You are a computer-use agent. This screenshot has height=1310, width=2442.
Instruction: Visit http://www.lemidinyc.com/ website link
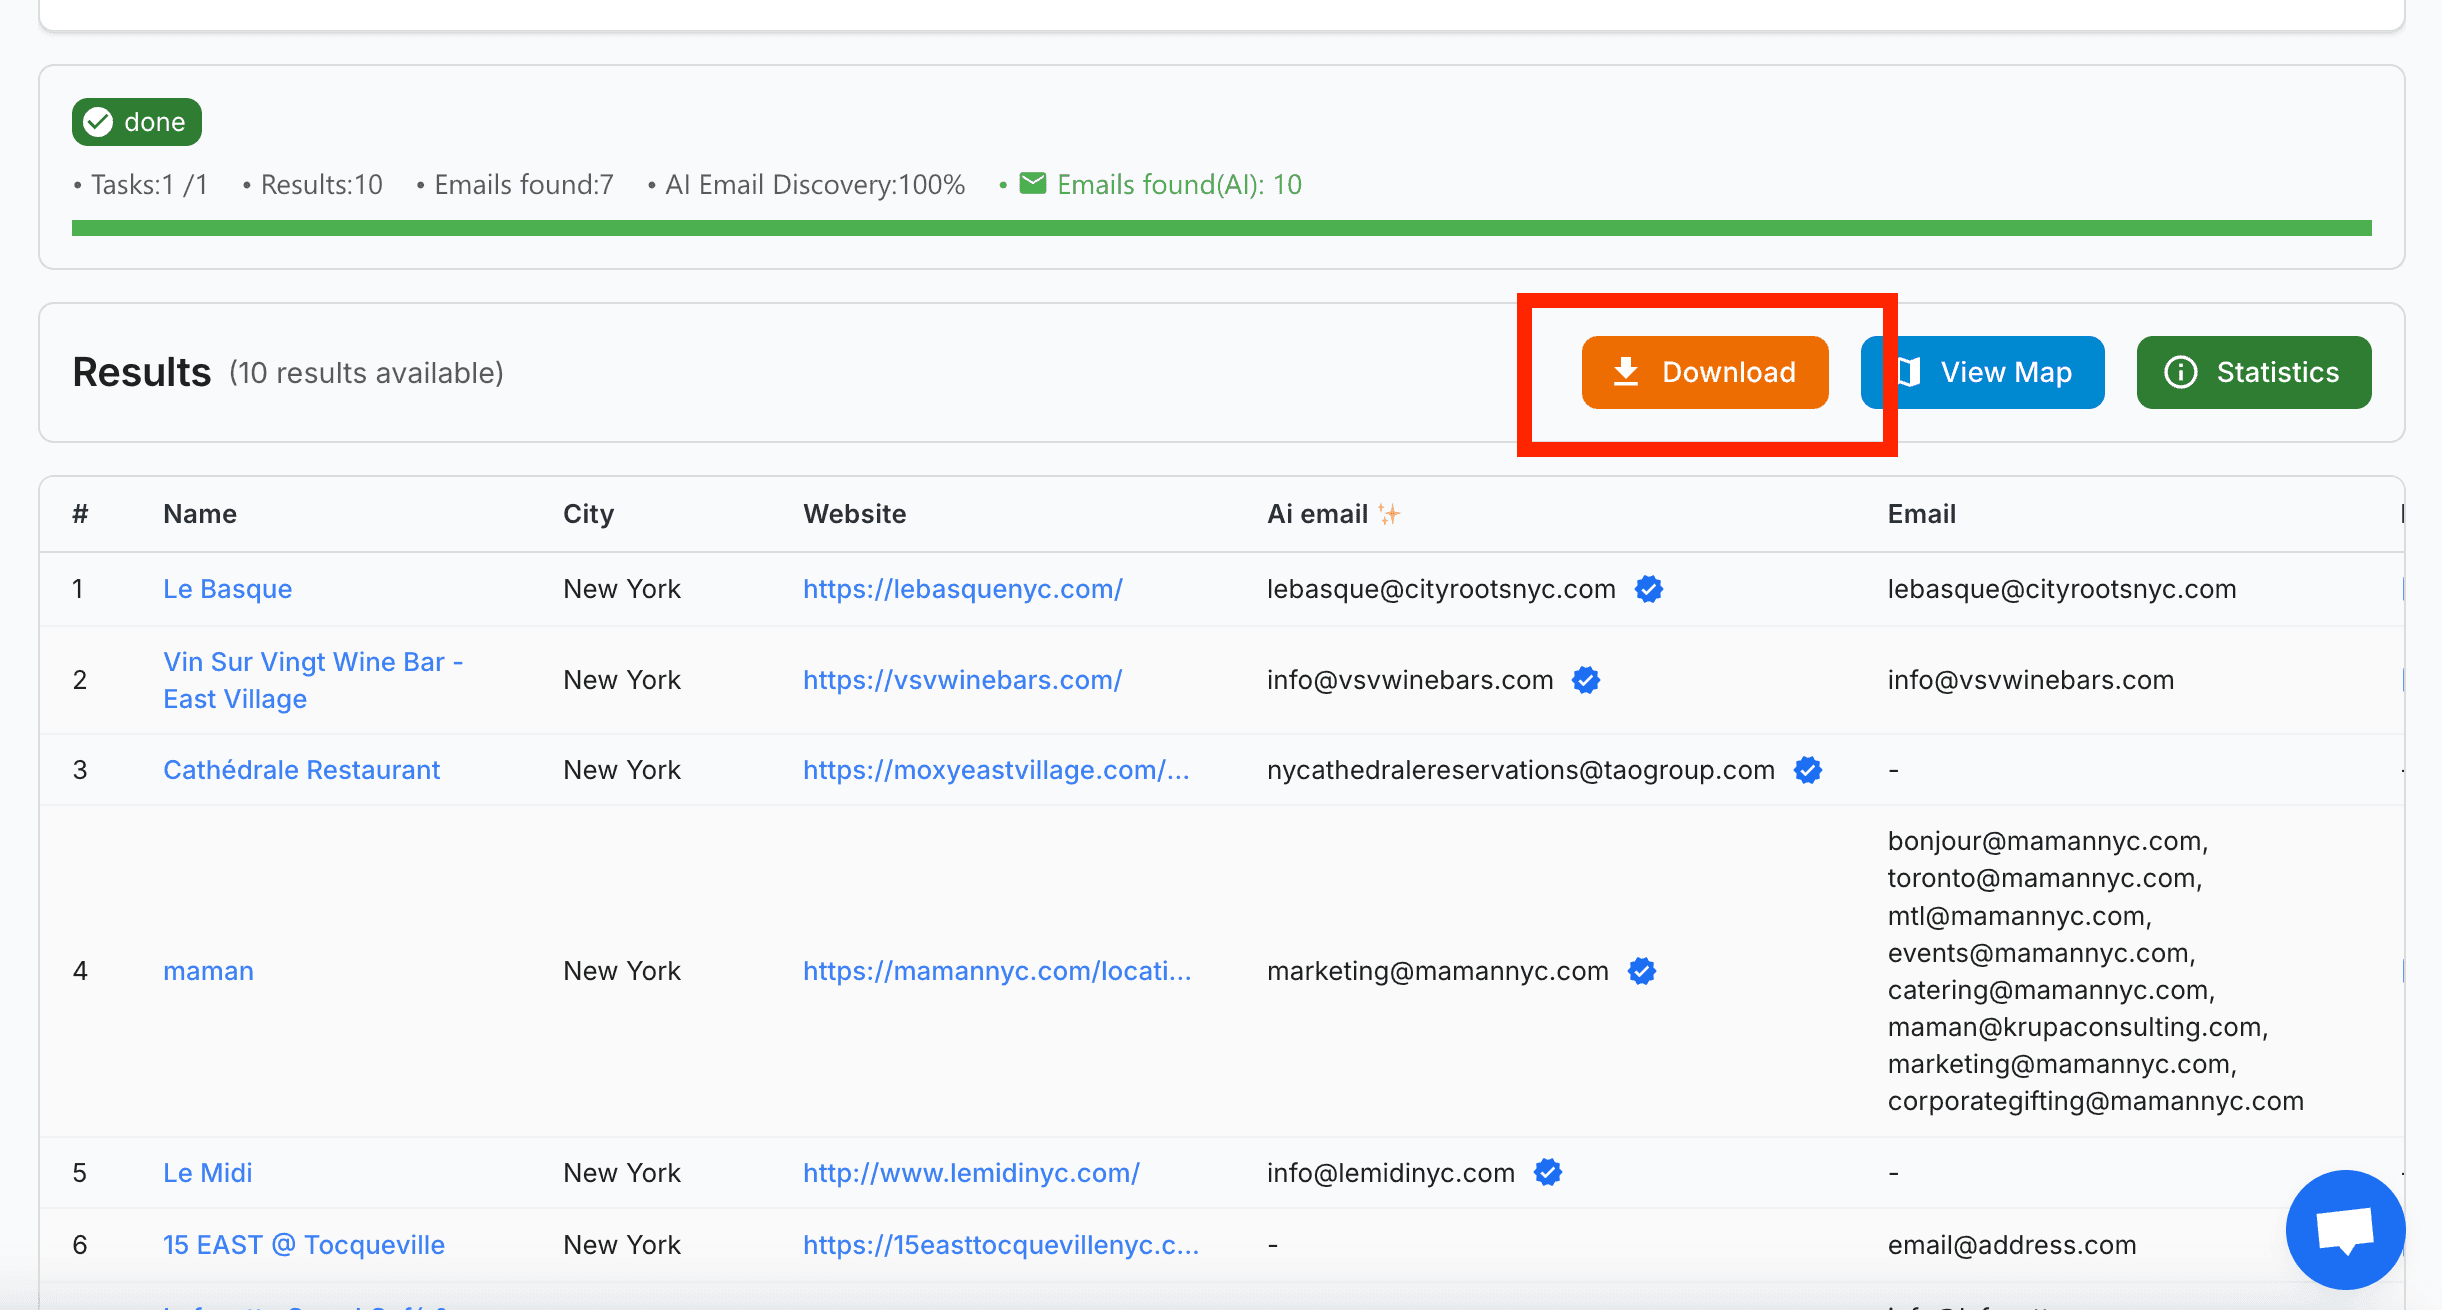click(971, 1172)
